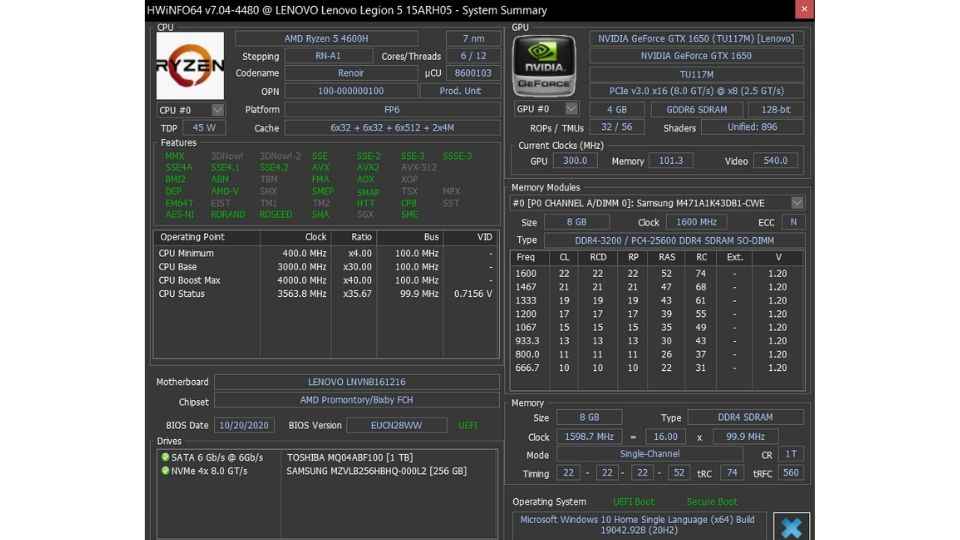Click the CPU Base row
The width and height of the screenshot is (960, 540).
326,267
